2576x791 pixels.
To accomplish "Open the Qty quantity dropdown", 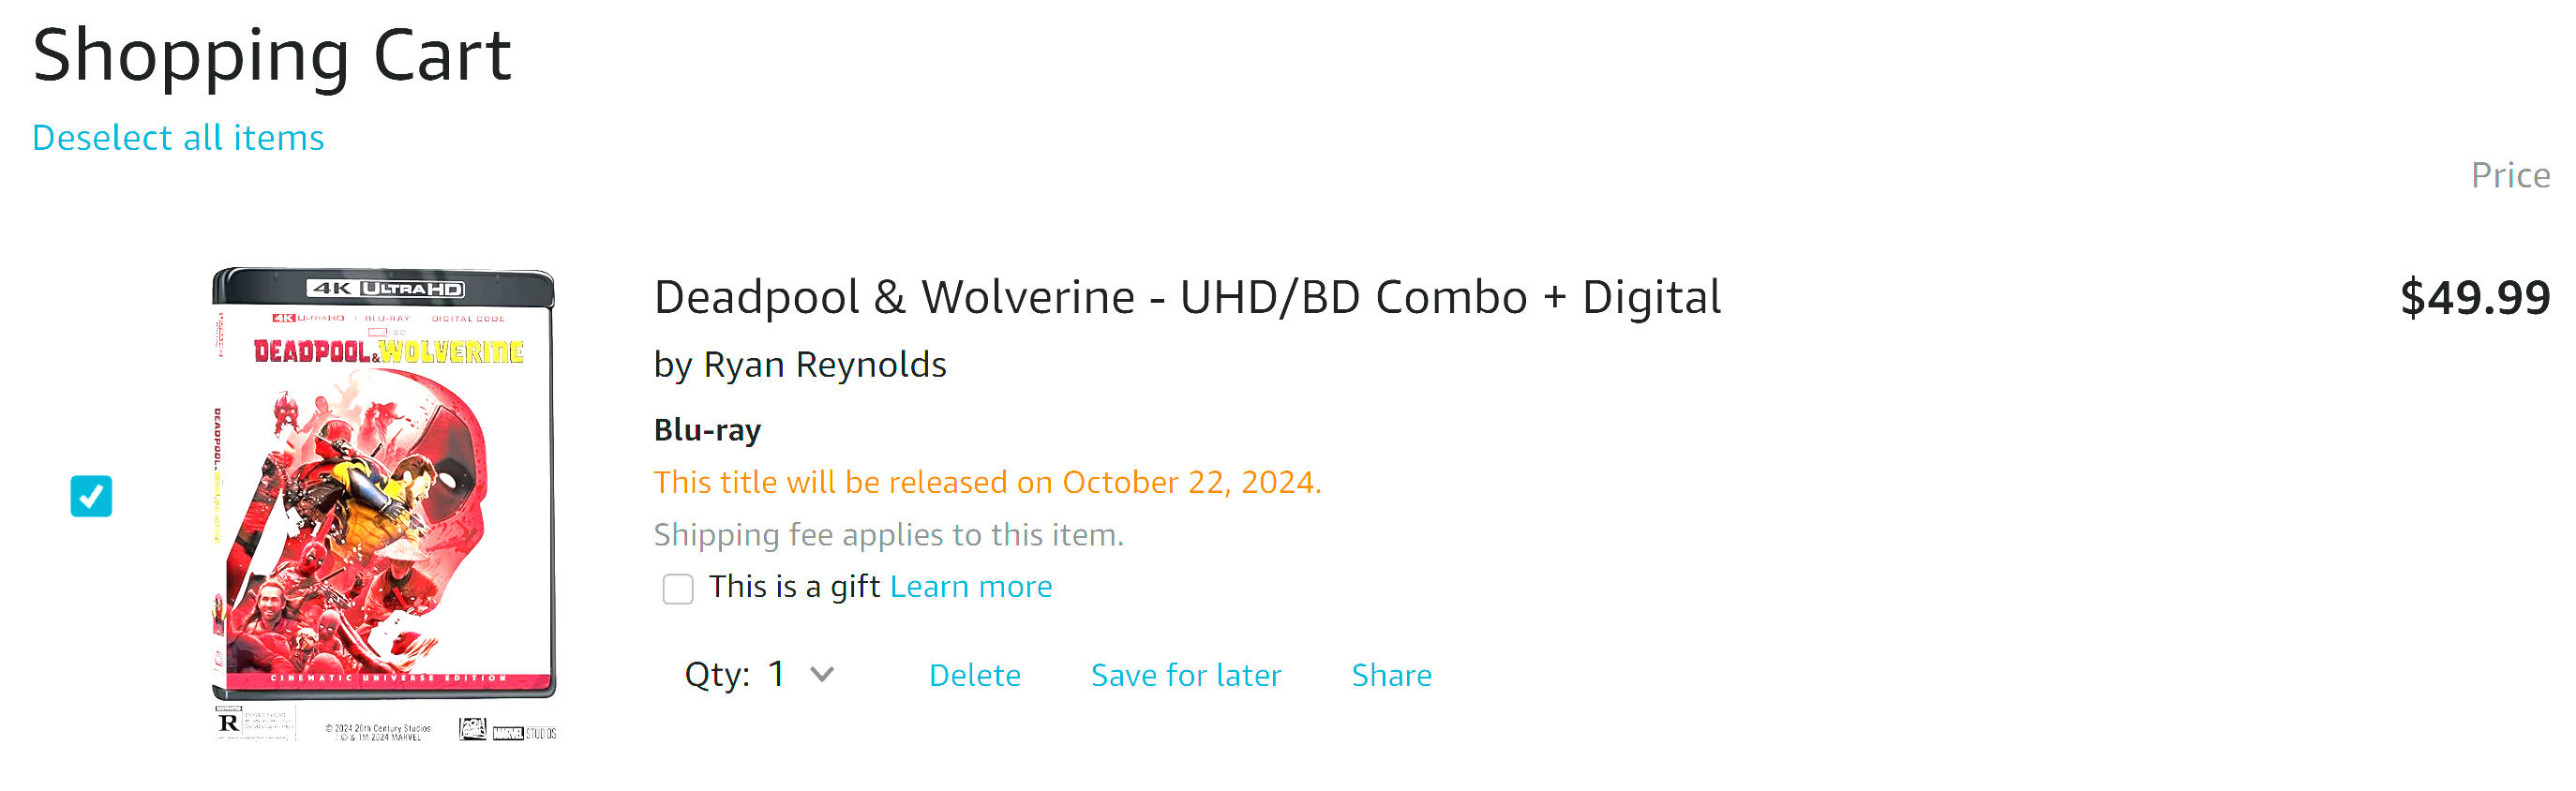I will [760, 675].
